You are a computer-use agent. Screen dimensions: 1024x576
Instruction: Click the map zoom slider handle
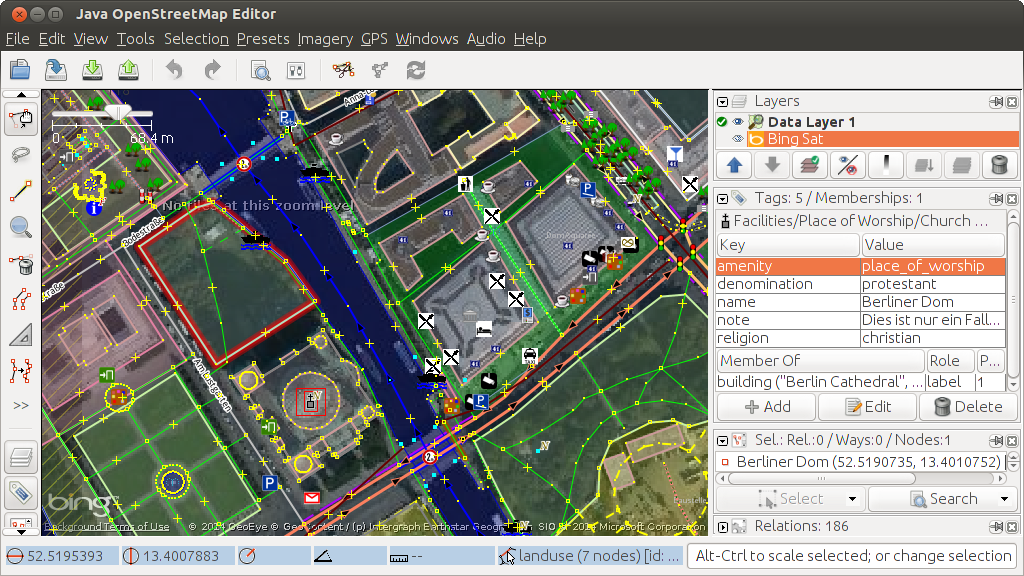(x=119, y=114)
